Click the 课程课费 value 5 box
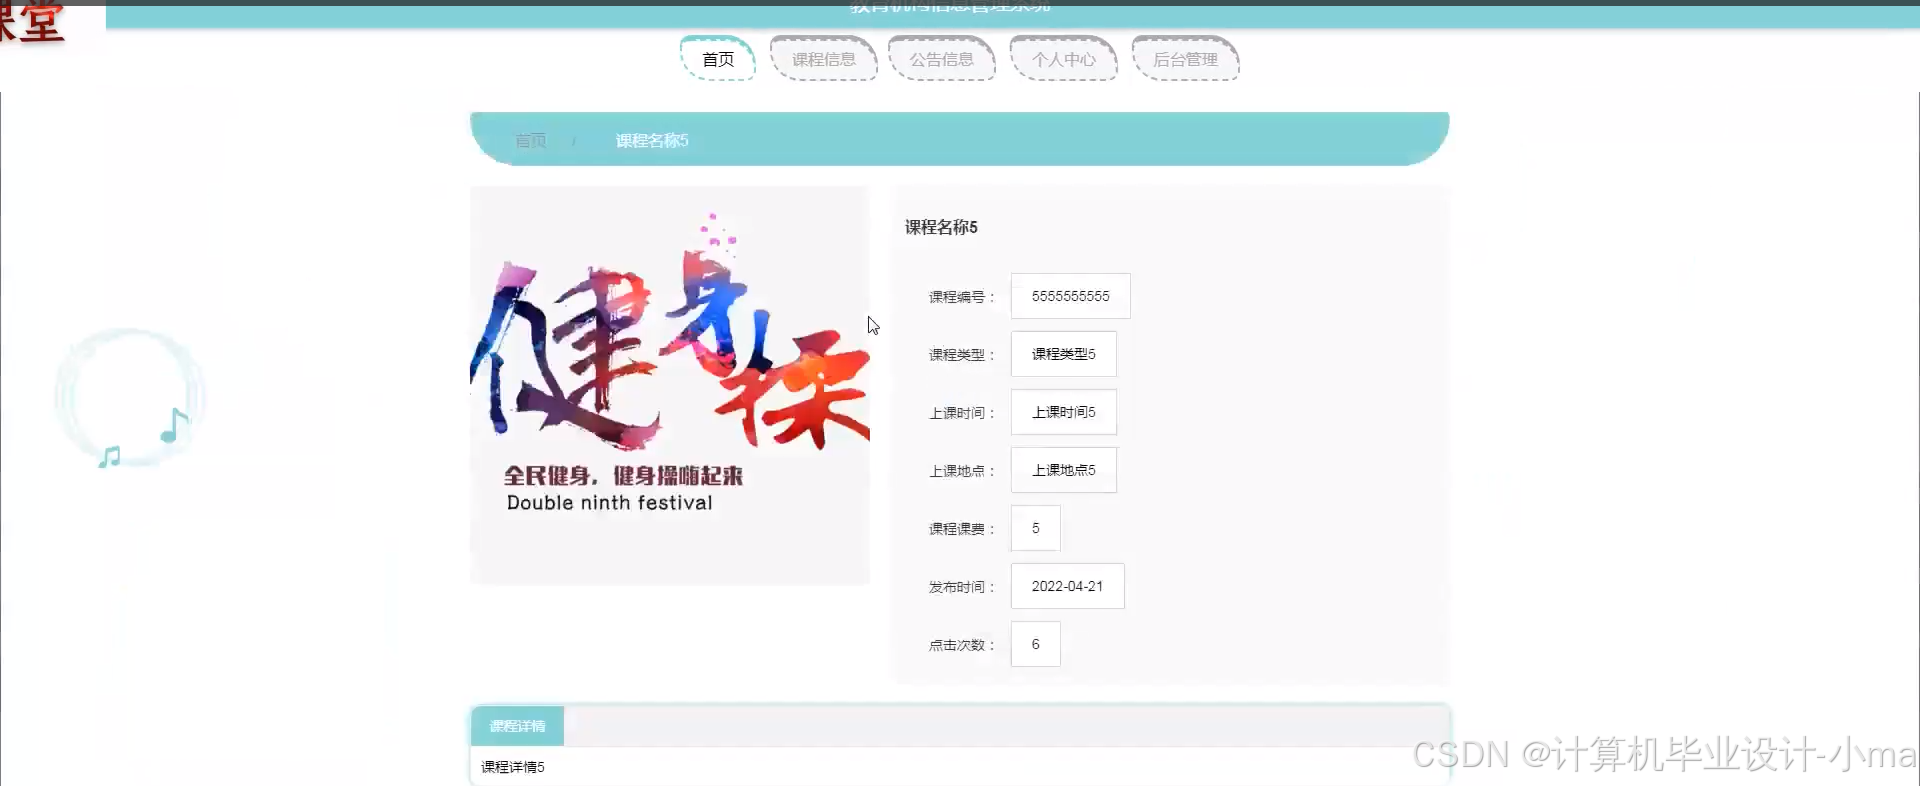Viewport: 1920px width, 786px height. [1036, 528]
